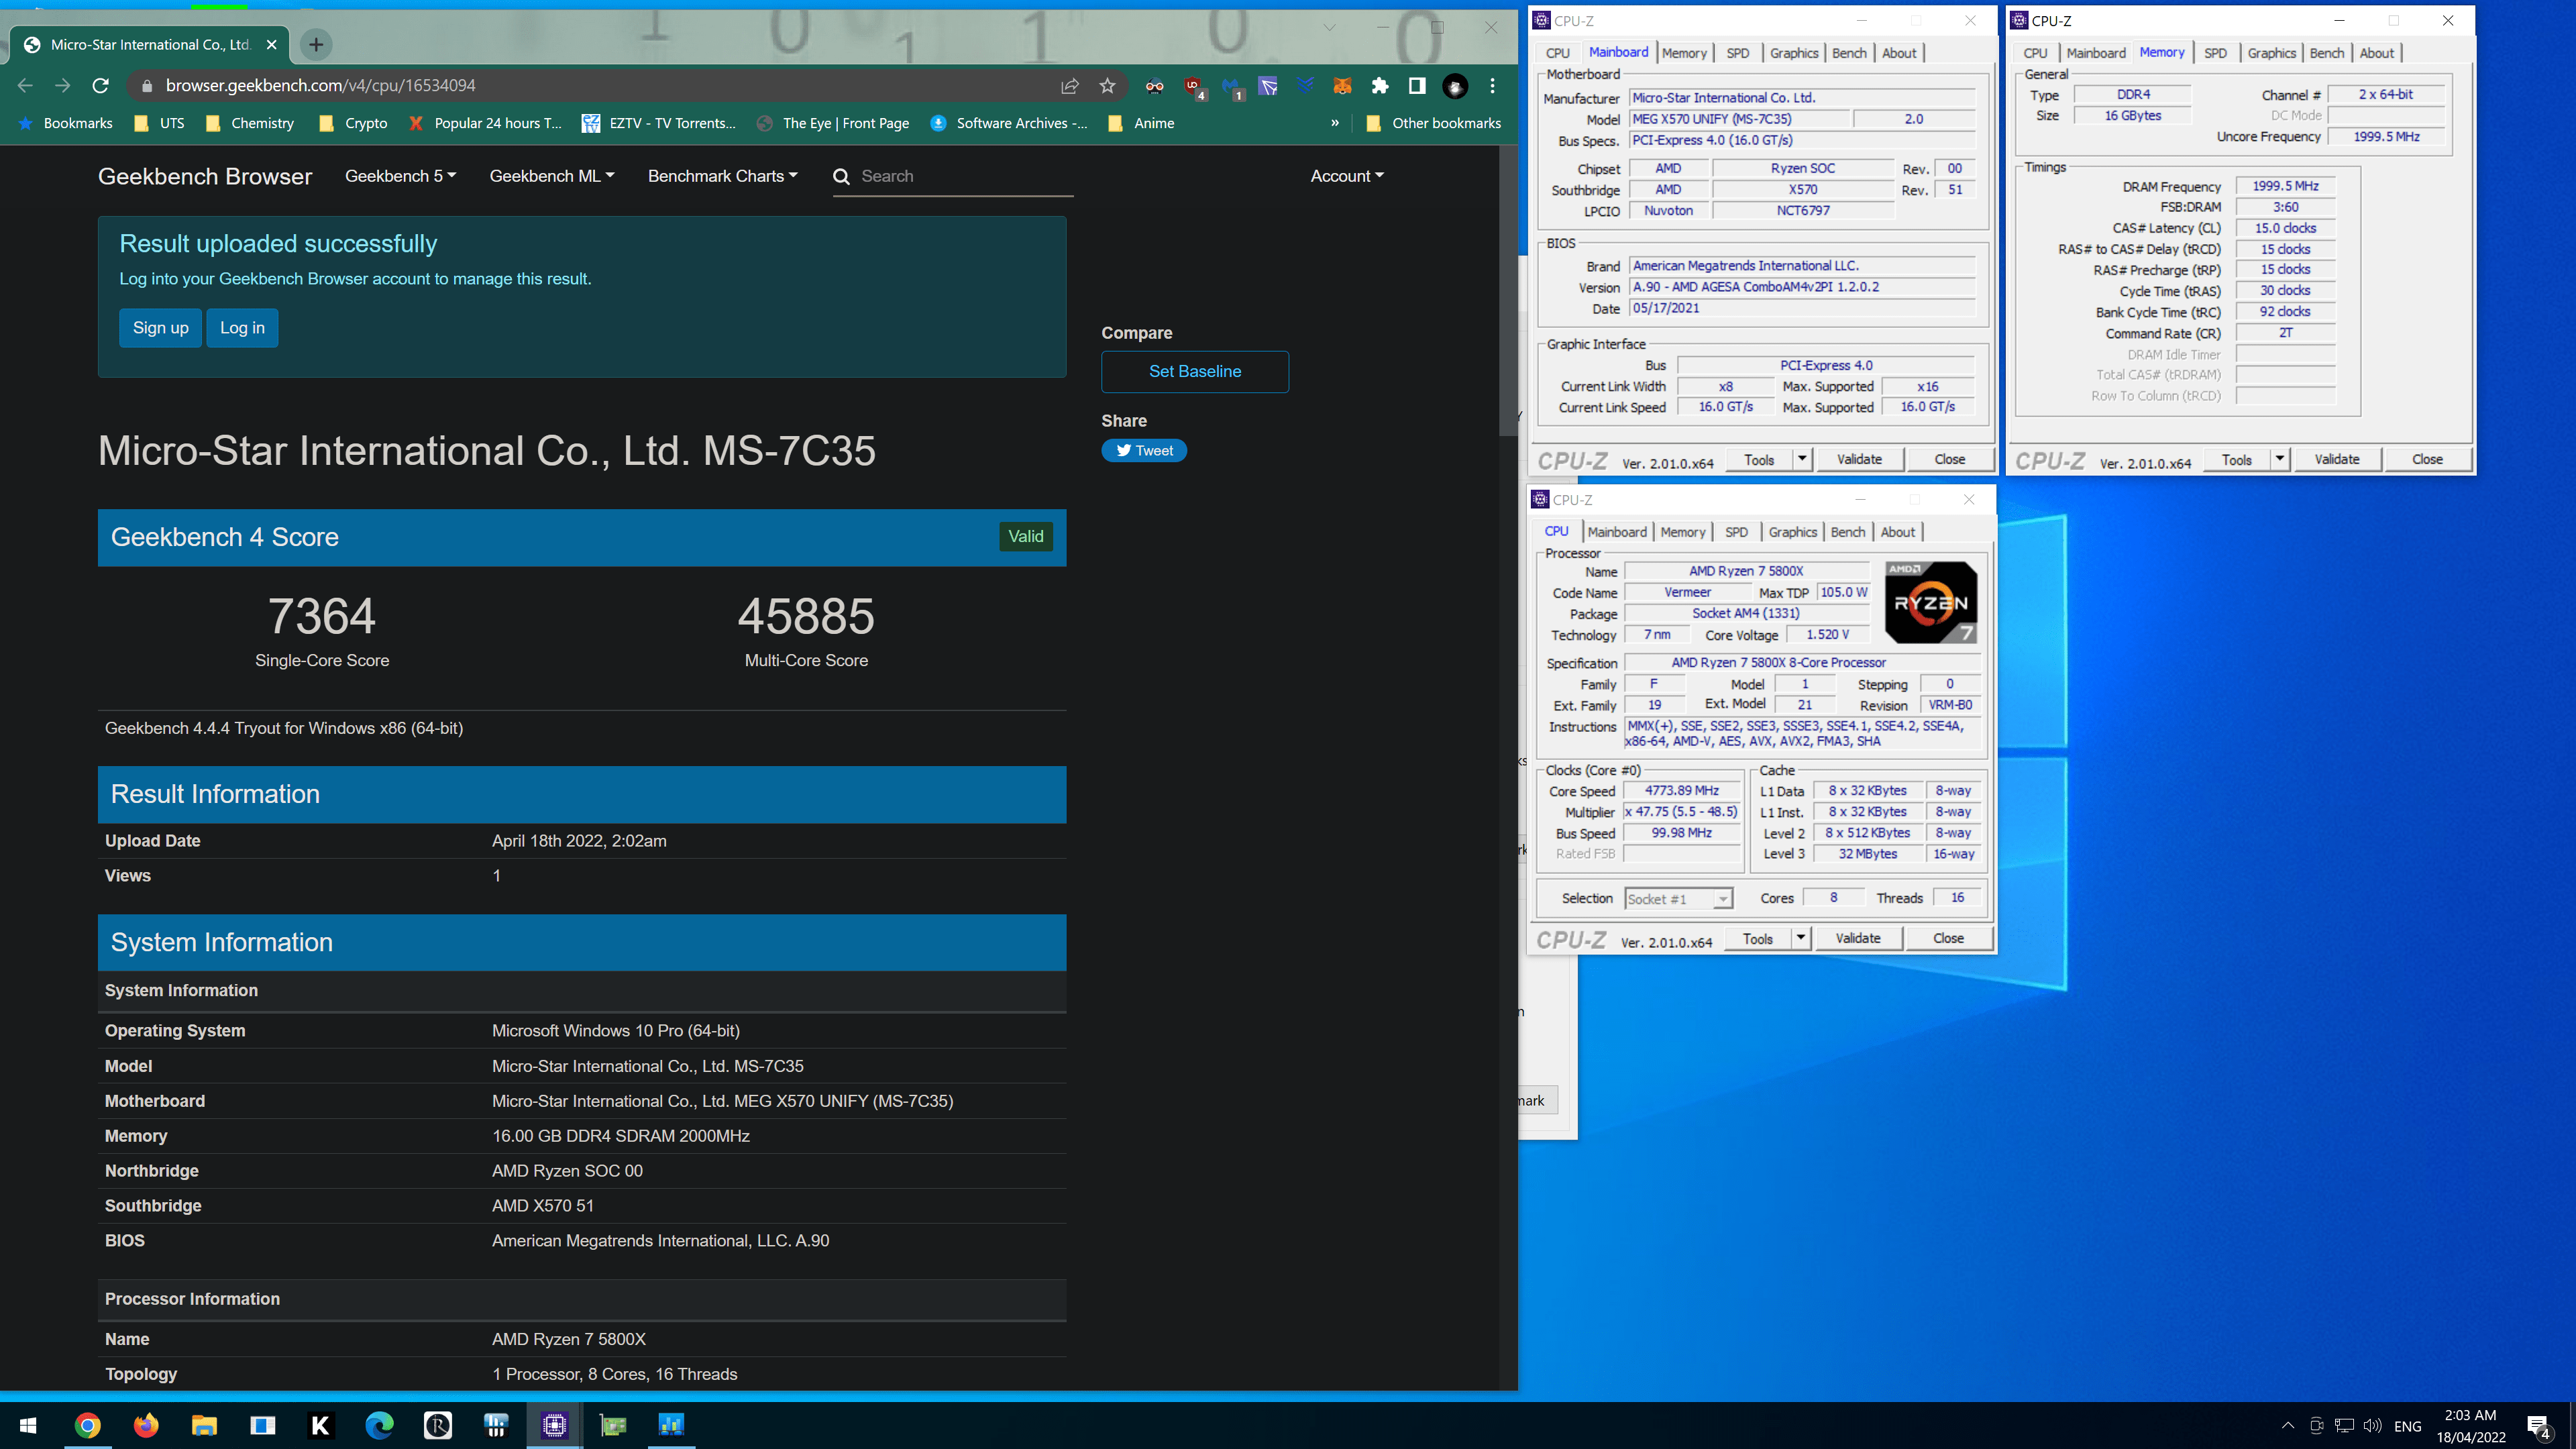The height and width of the screenshot is (1449, 2576).
Task: Open the Benchmark Charts dropdown
Action: pyautogui.click(x=723, y=176)
